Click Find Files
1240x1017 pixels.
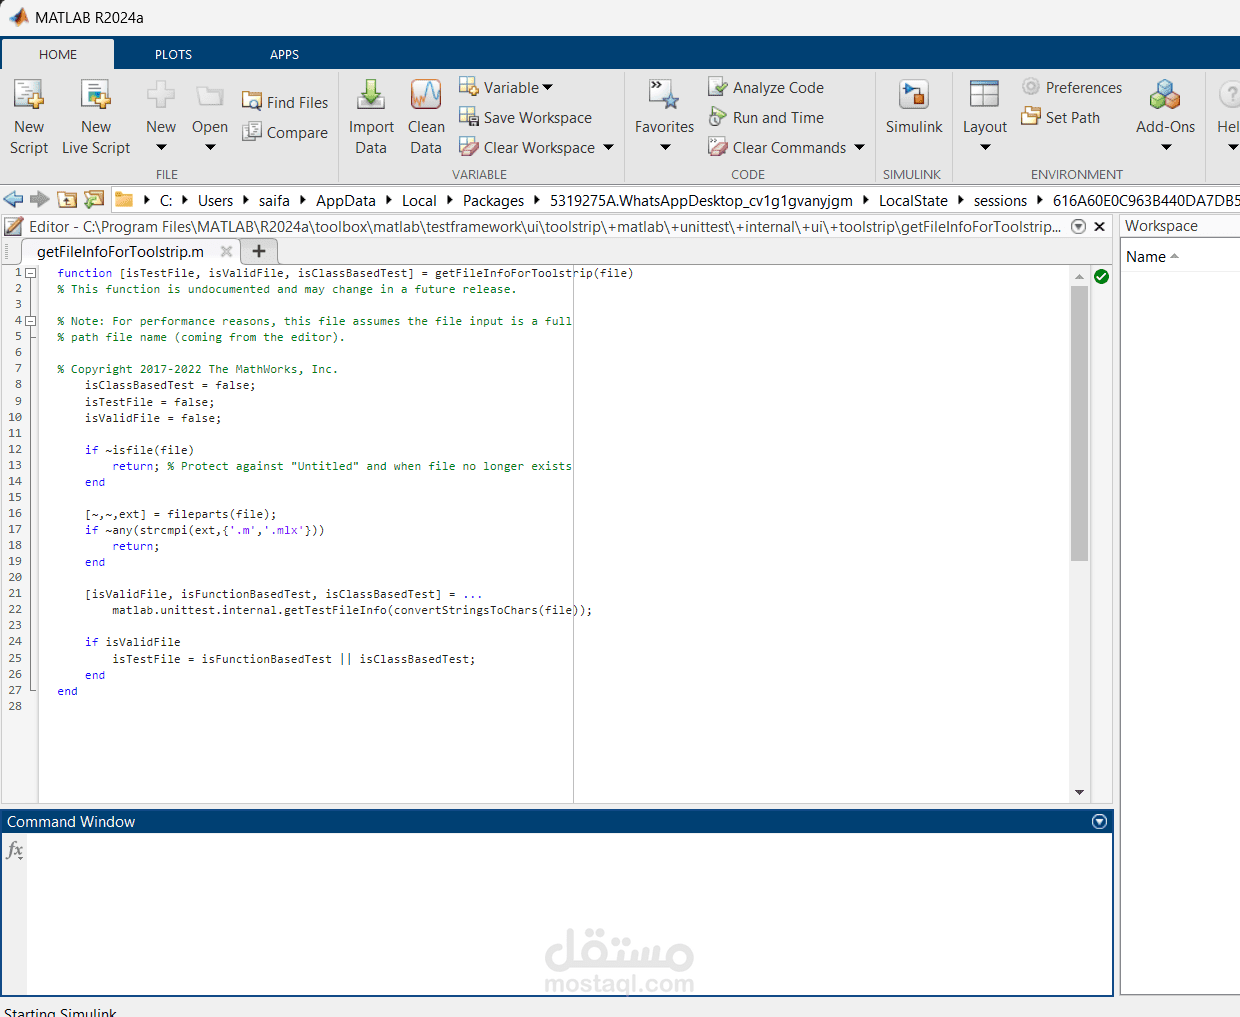285,102
